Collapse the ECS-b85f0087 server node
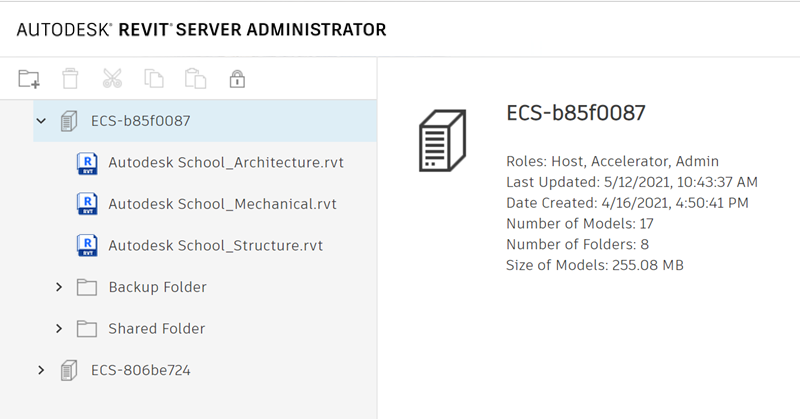The height and width of the screenshot is (420, 800). (41, 121)
